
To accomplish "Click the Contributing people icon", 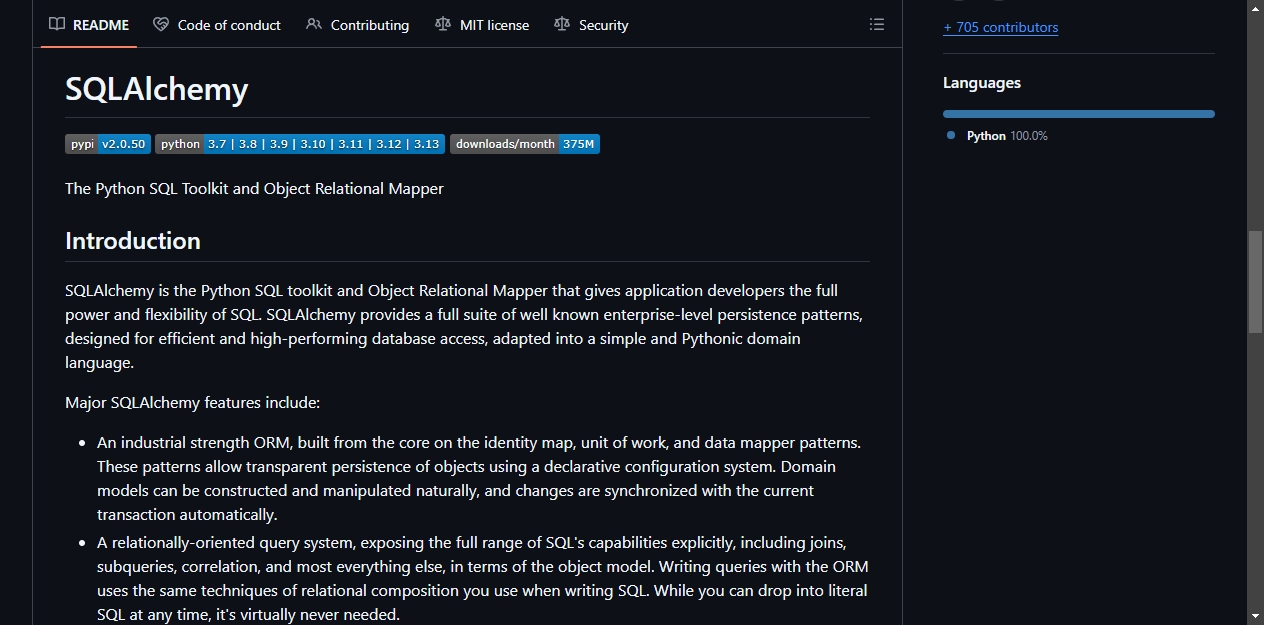I will [x=314, y=25].
